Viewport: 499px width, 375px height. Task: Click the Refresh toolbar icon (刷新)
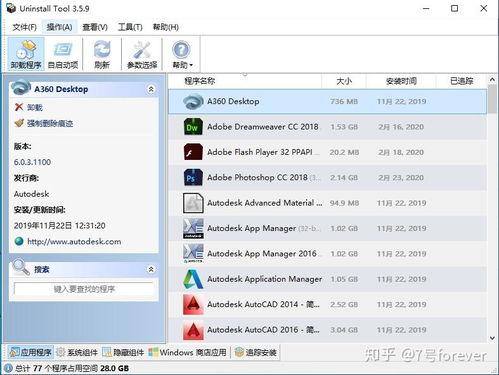102,54
